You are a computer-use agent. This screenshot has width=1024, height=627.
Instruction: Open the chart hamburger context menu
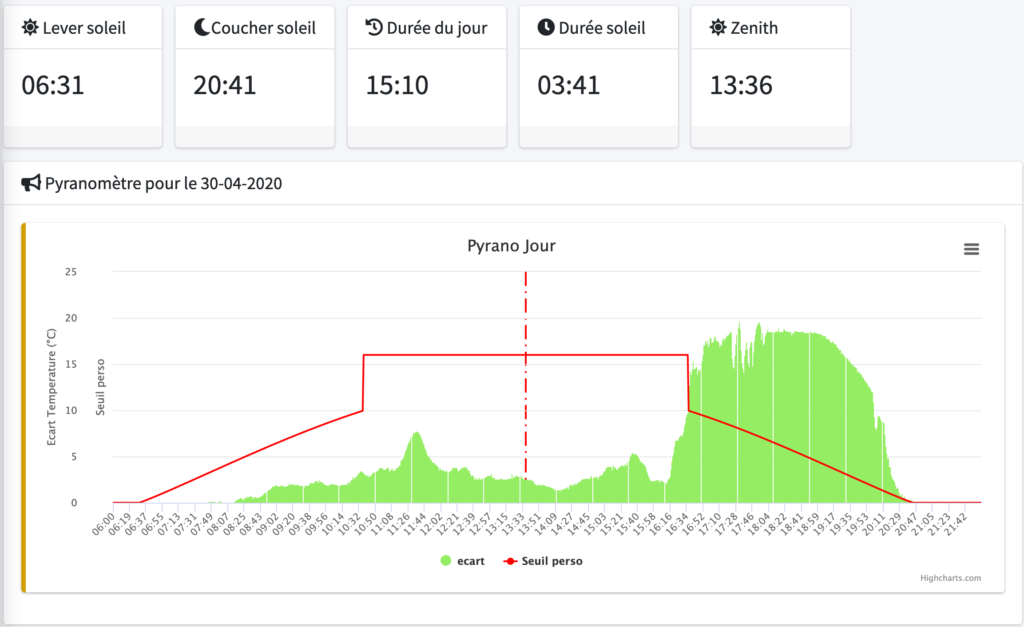[971, 249]
